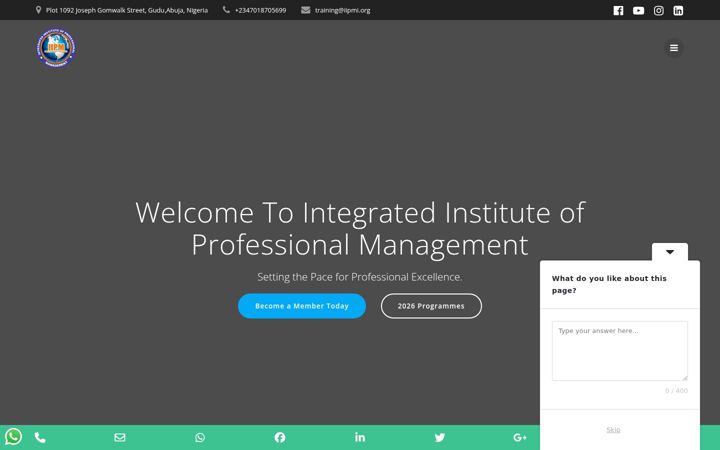720x450 pixels.
Task: Click the phone call icon in green bar
Action: [40, 438]
